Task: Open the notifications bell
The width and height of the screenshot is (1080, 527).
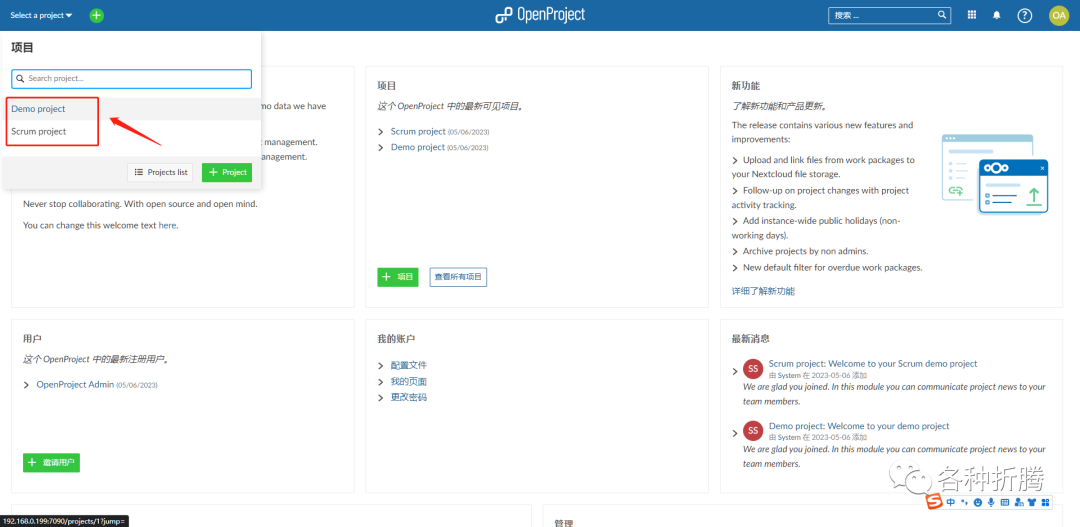Action: coord(997,15)
